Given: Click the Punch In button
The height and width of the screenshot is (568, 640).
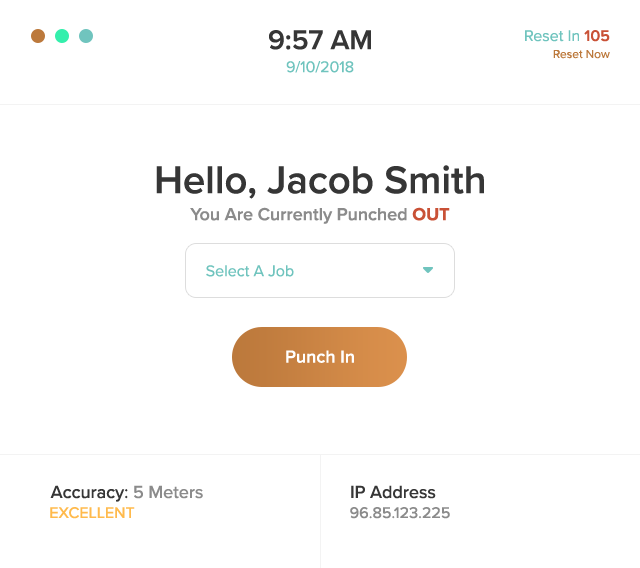Looking at the screenshot, I should pos(319,357).
